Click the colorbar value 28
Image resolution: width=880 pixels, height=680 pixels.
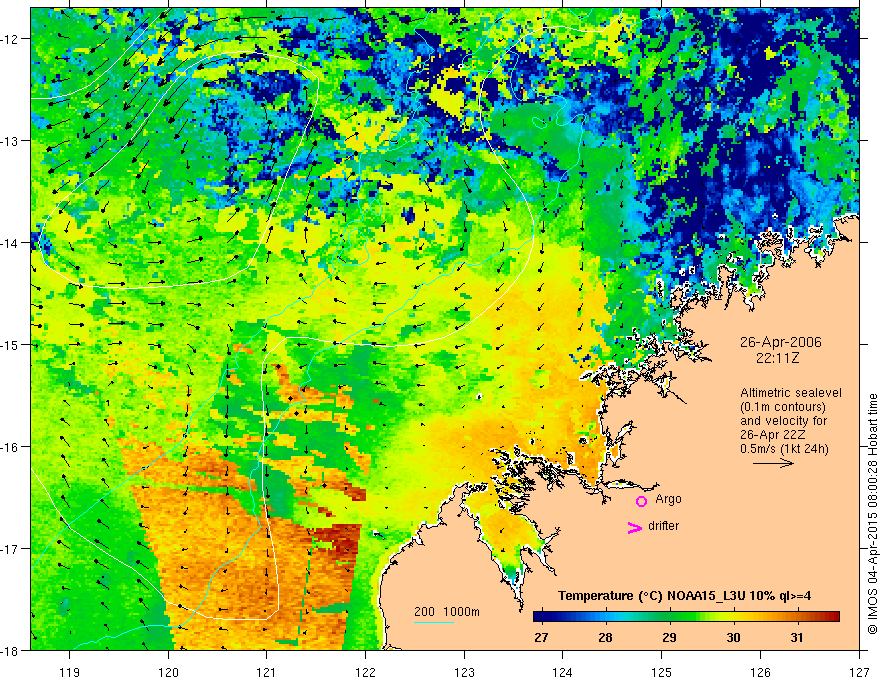(605, 637)
